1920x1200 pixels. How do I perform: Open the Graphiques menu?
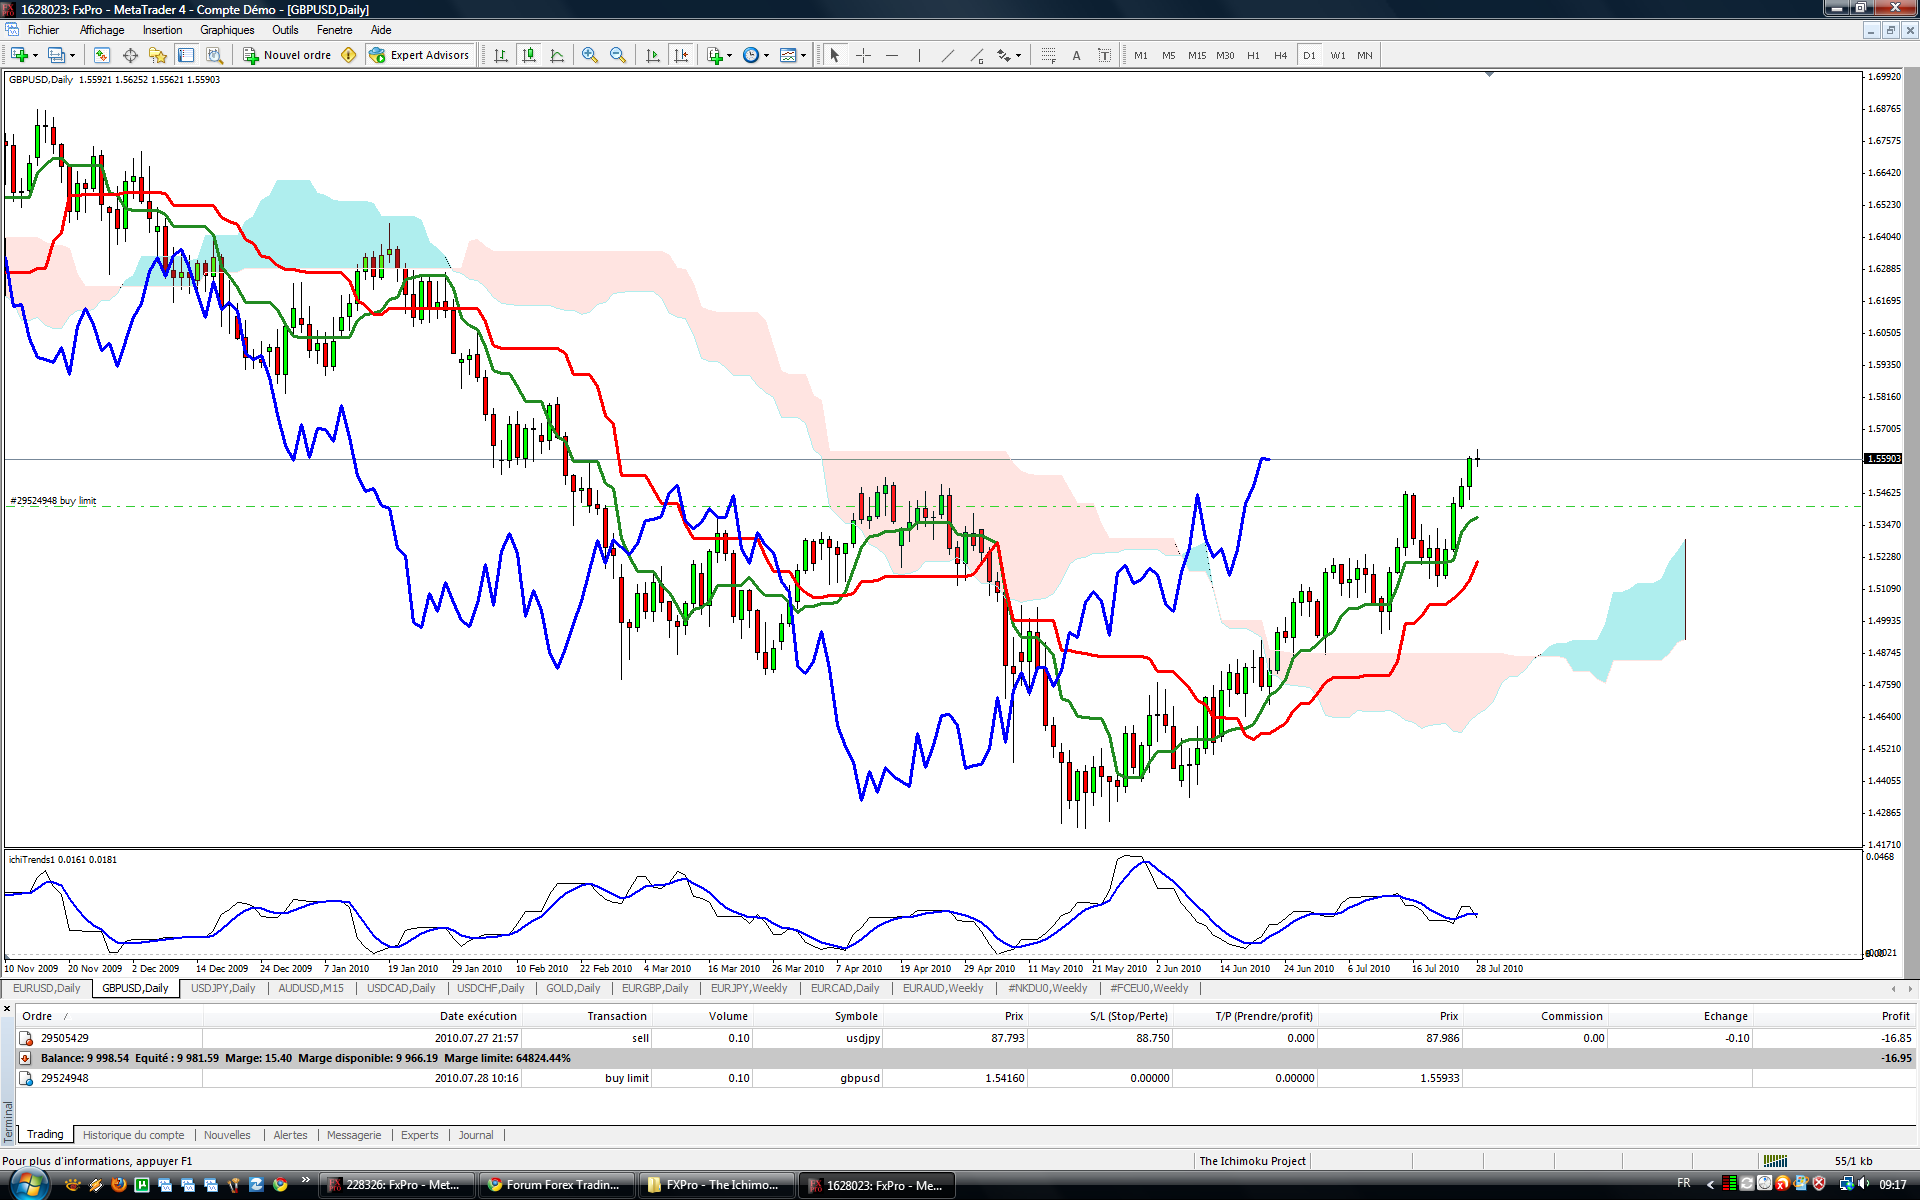[x=227, y=30]
